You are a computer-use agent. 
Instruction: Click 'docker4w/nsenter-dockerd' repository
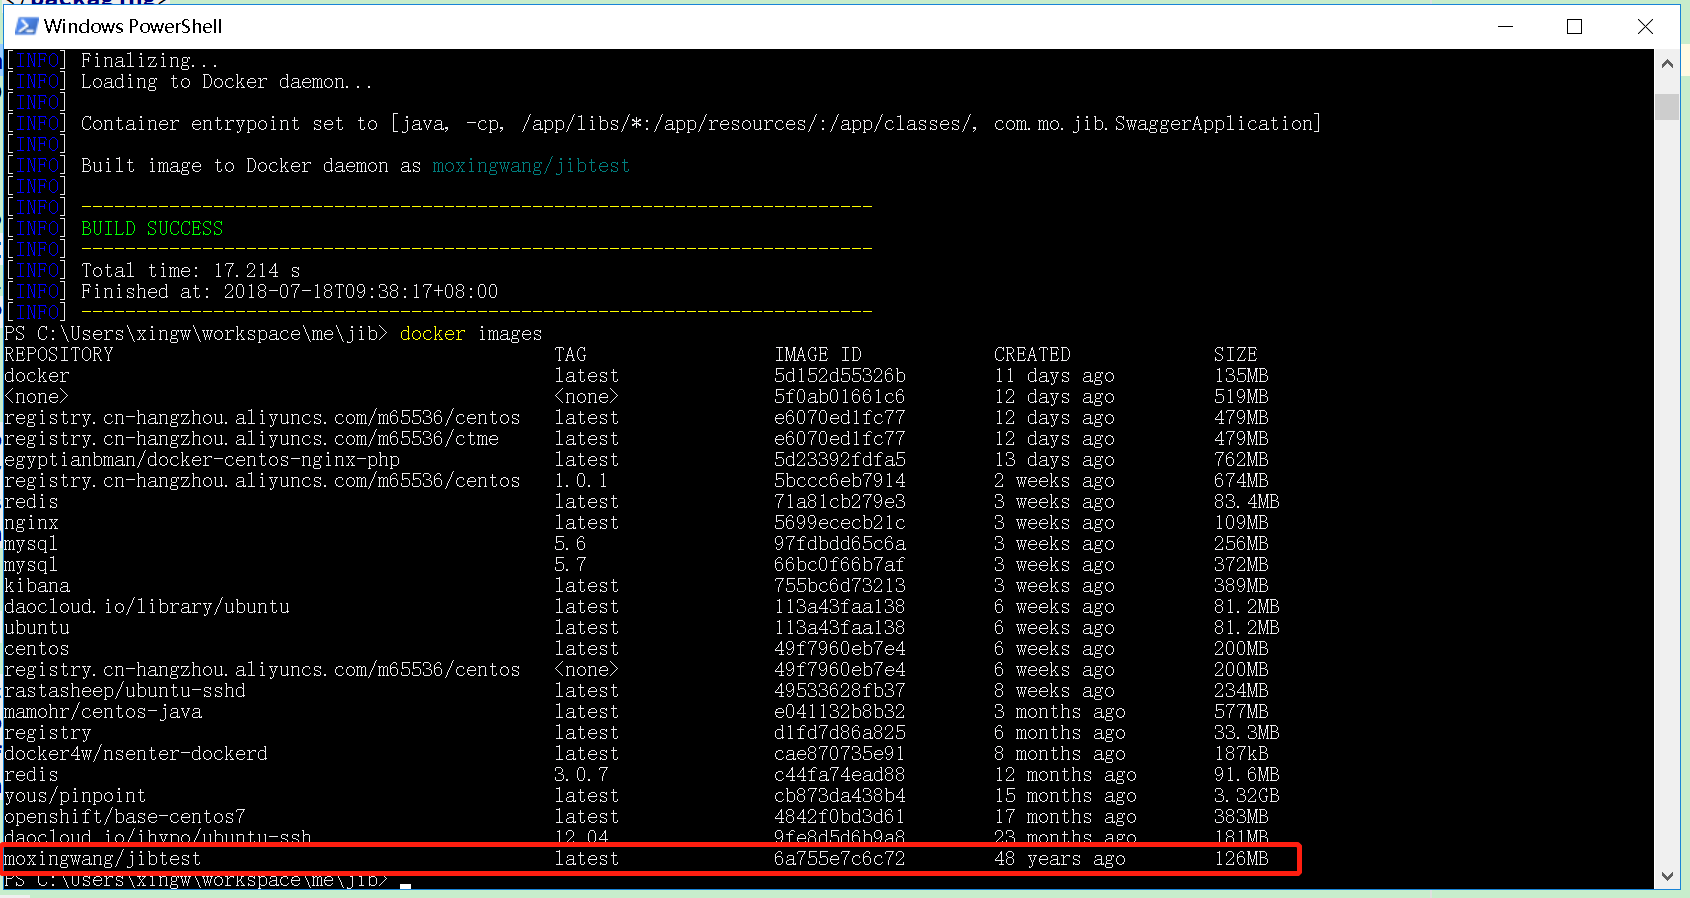(x=136, y=754)
